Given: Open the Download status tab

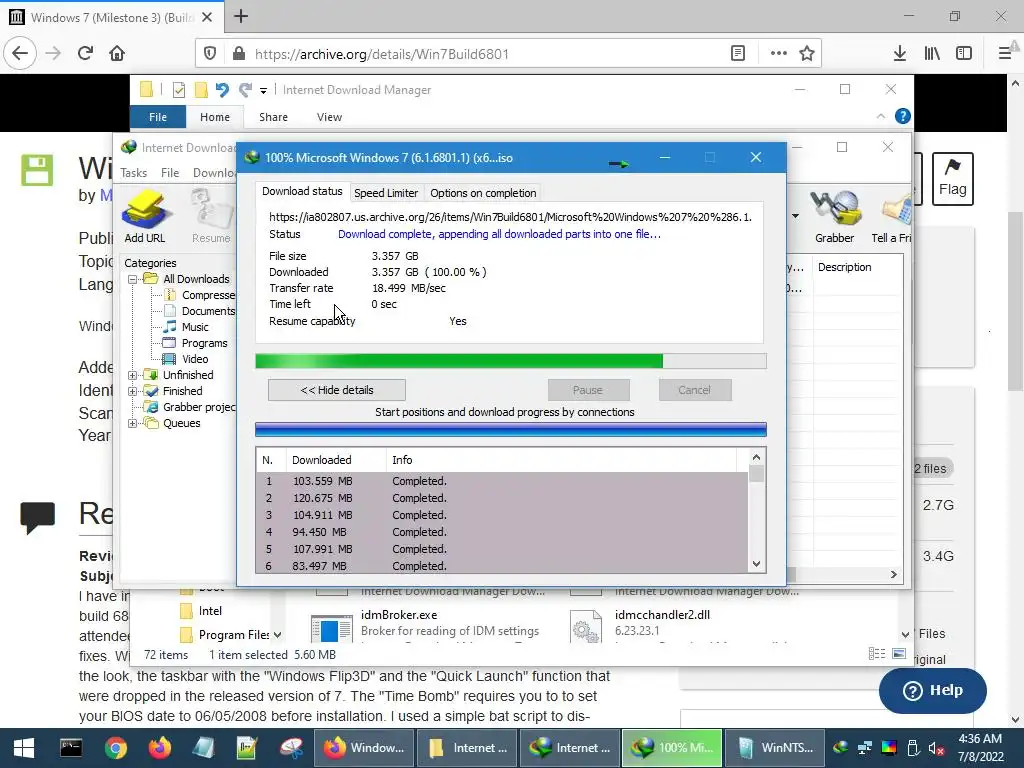Looking at the screenshot, I should (x=302, y=191).
